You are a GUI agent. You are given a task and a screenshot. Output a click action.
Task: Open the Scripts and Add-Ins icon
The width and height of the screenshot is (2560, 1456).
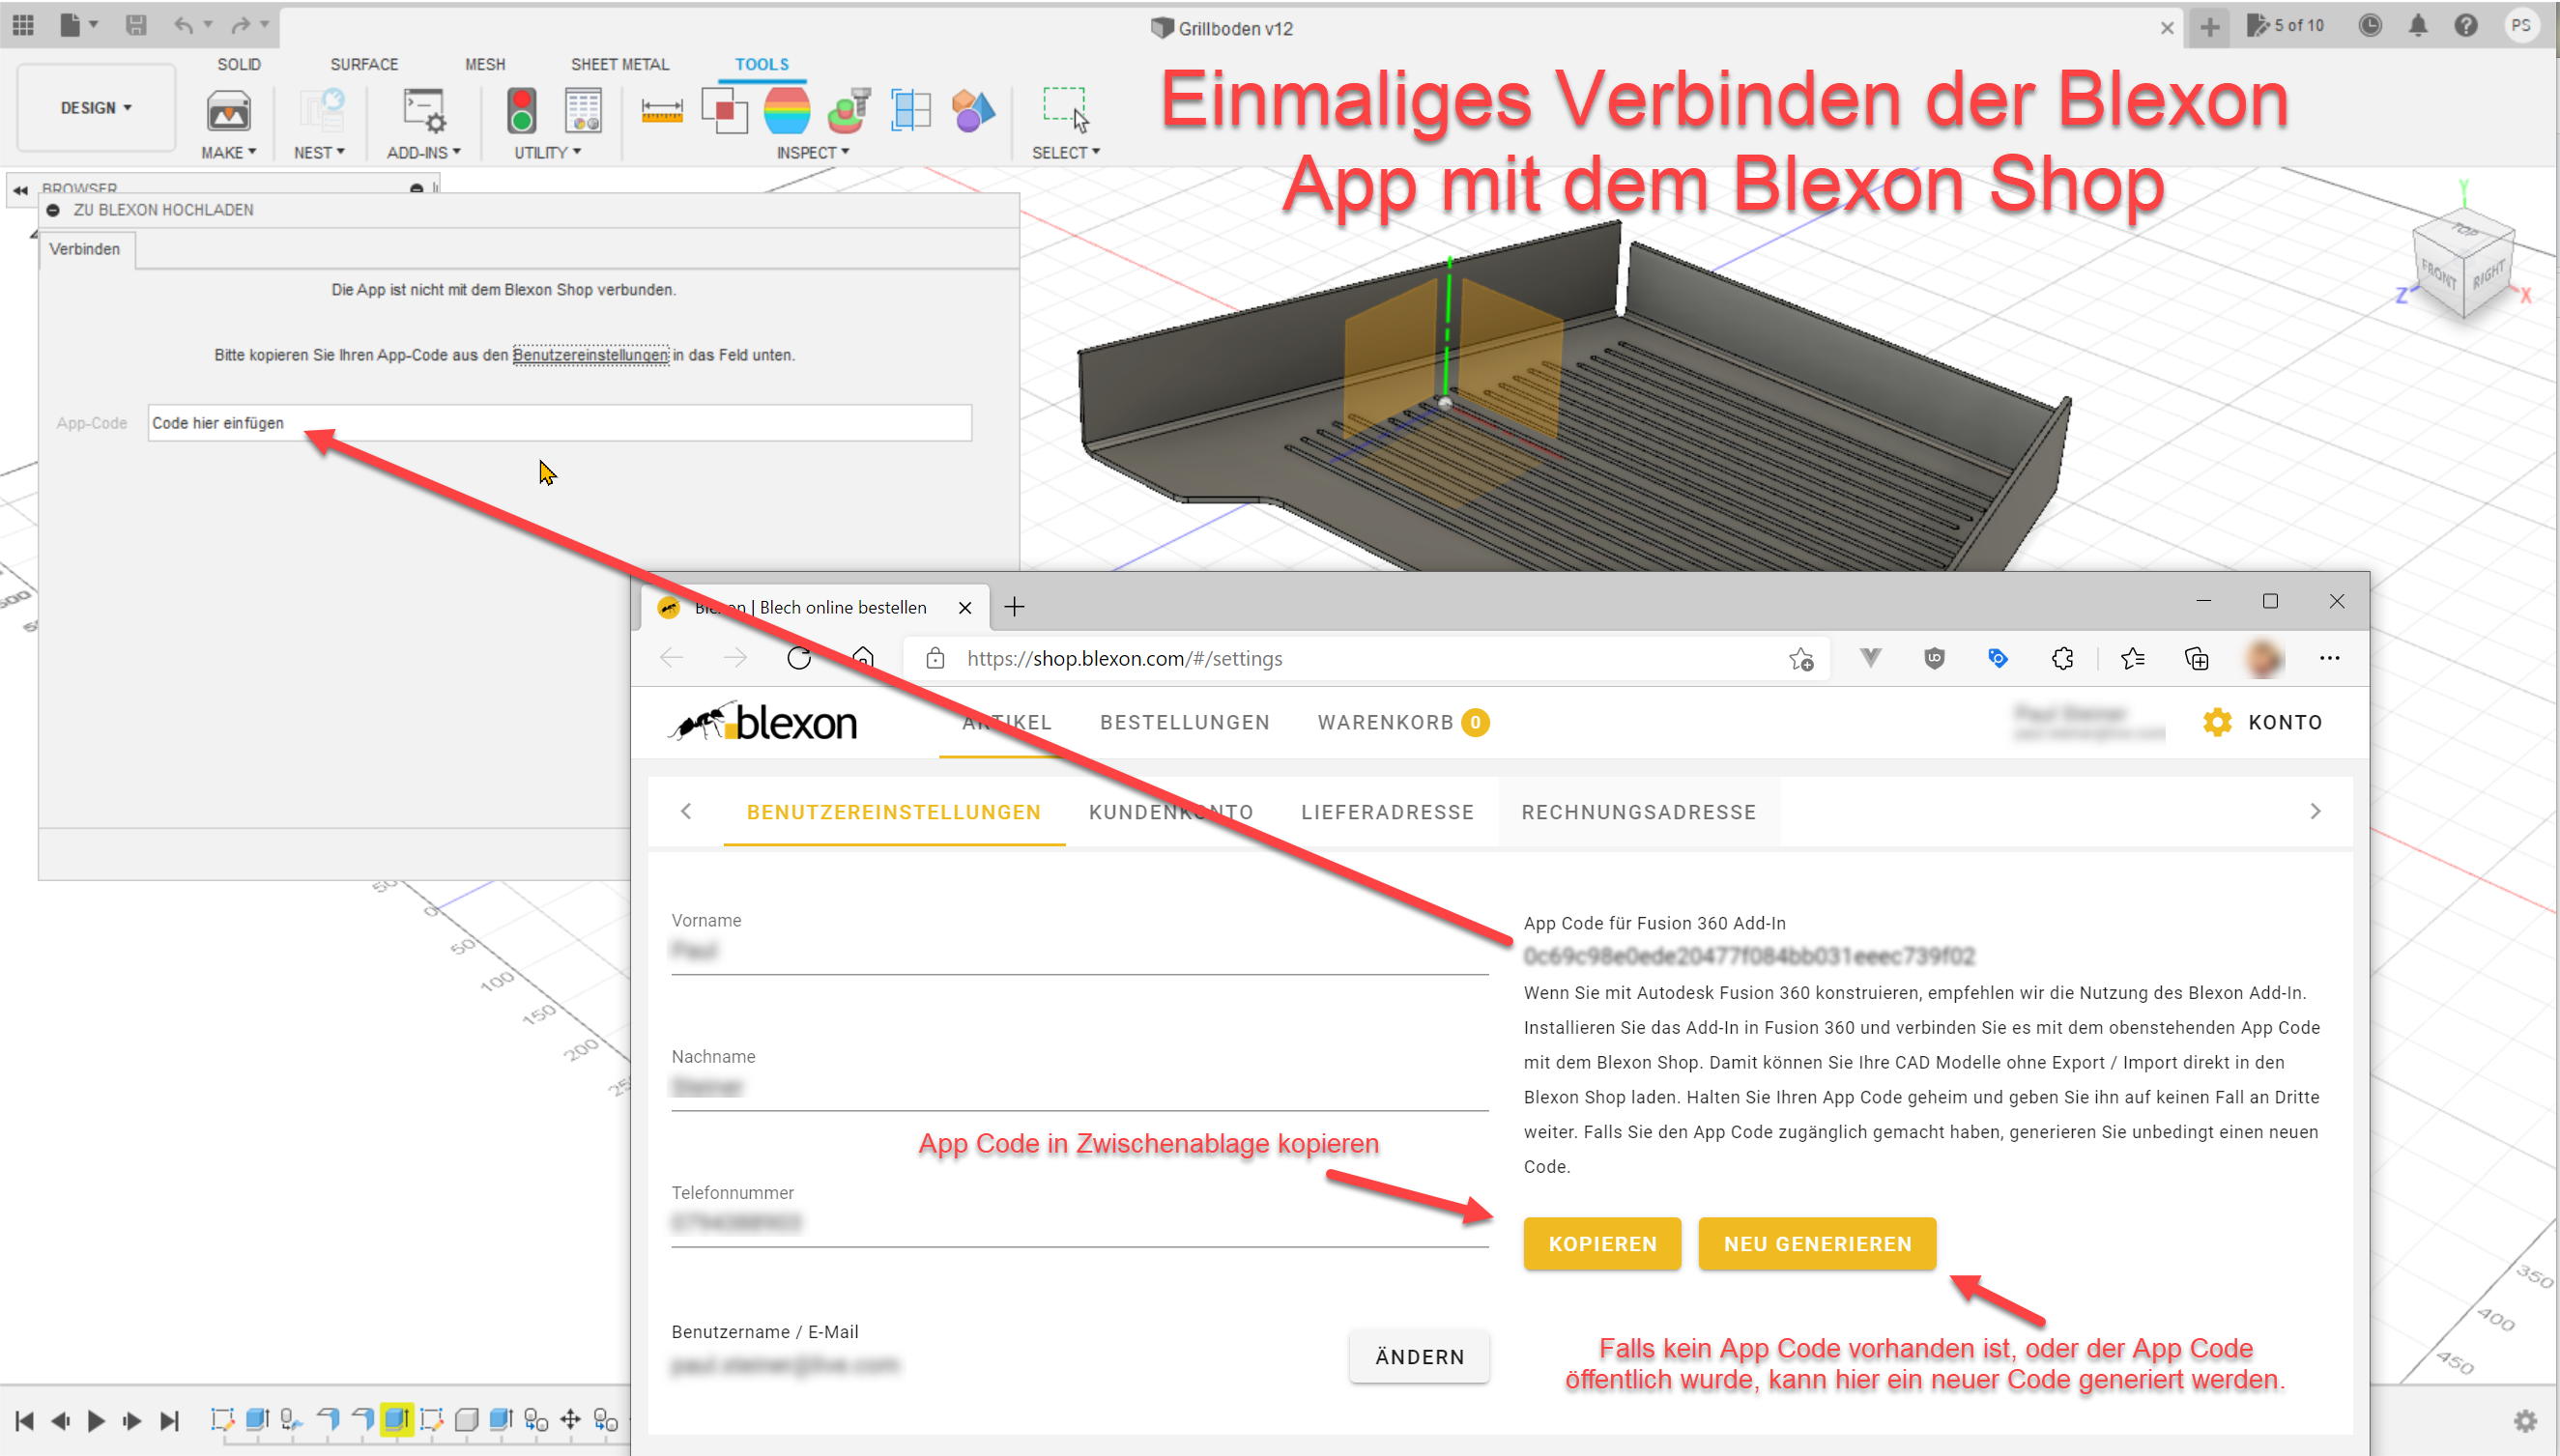(x=424, y=111)
